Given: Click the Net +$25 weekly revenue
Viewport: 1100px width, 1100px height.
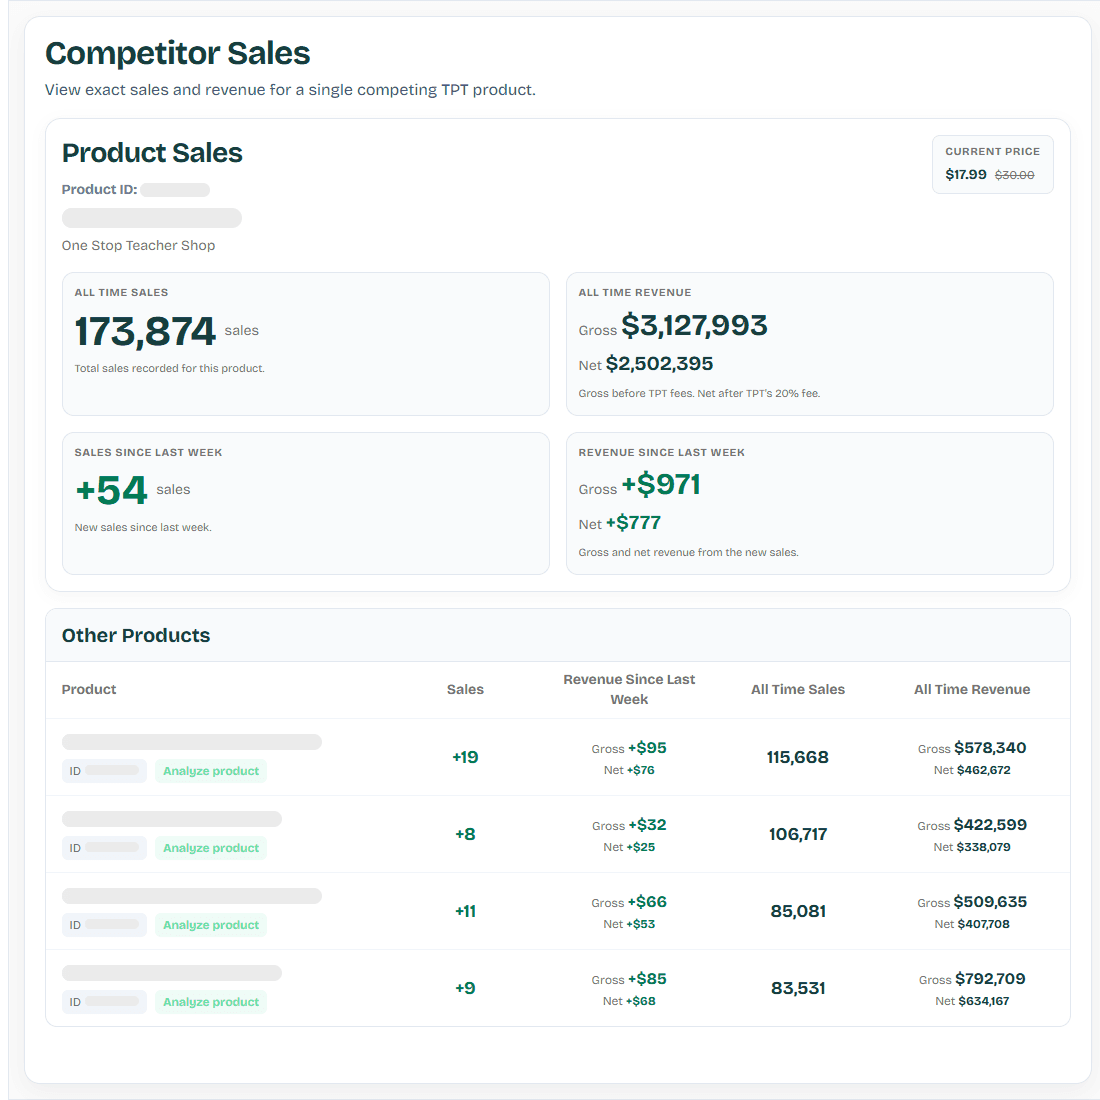Looking at the screenshot, I should pos(629,847).
